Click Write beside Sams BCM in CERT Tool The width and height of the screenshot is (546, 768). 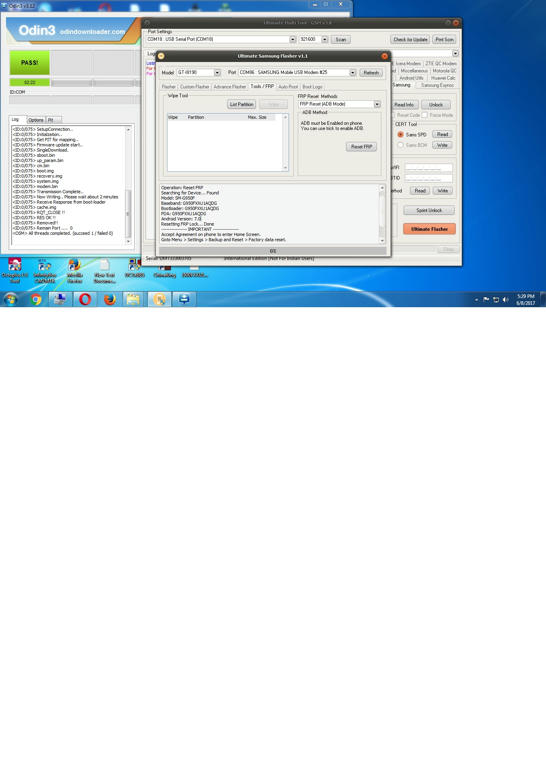click(x=442, y=145)
